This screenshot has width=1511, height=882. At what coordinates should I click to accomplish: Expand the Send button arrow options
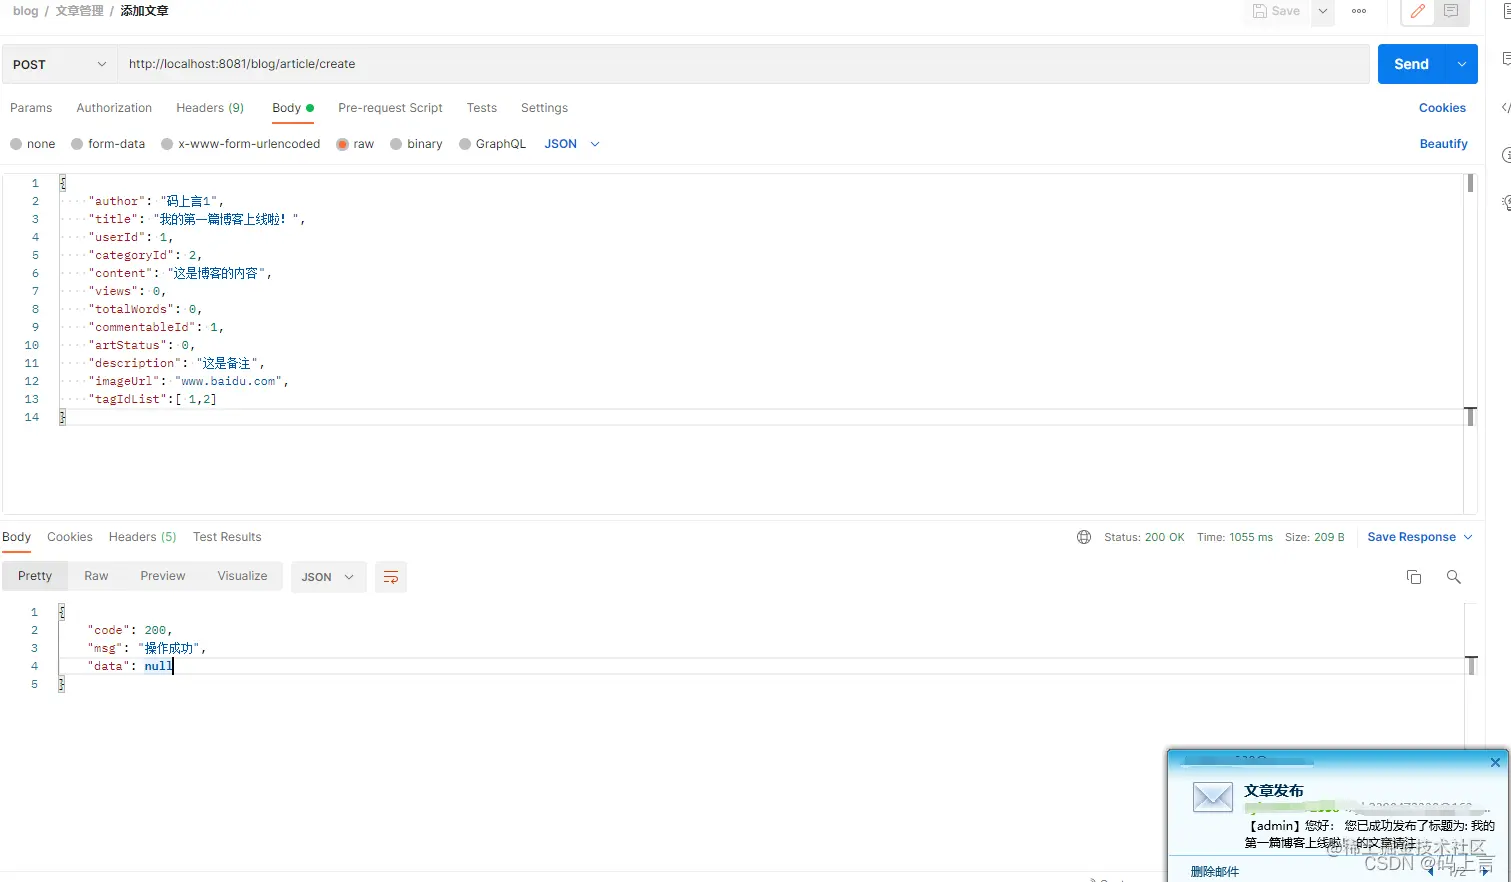point(1462,64)
